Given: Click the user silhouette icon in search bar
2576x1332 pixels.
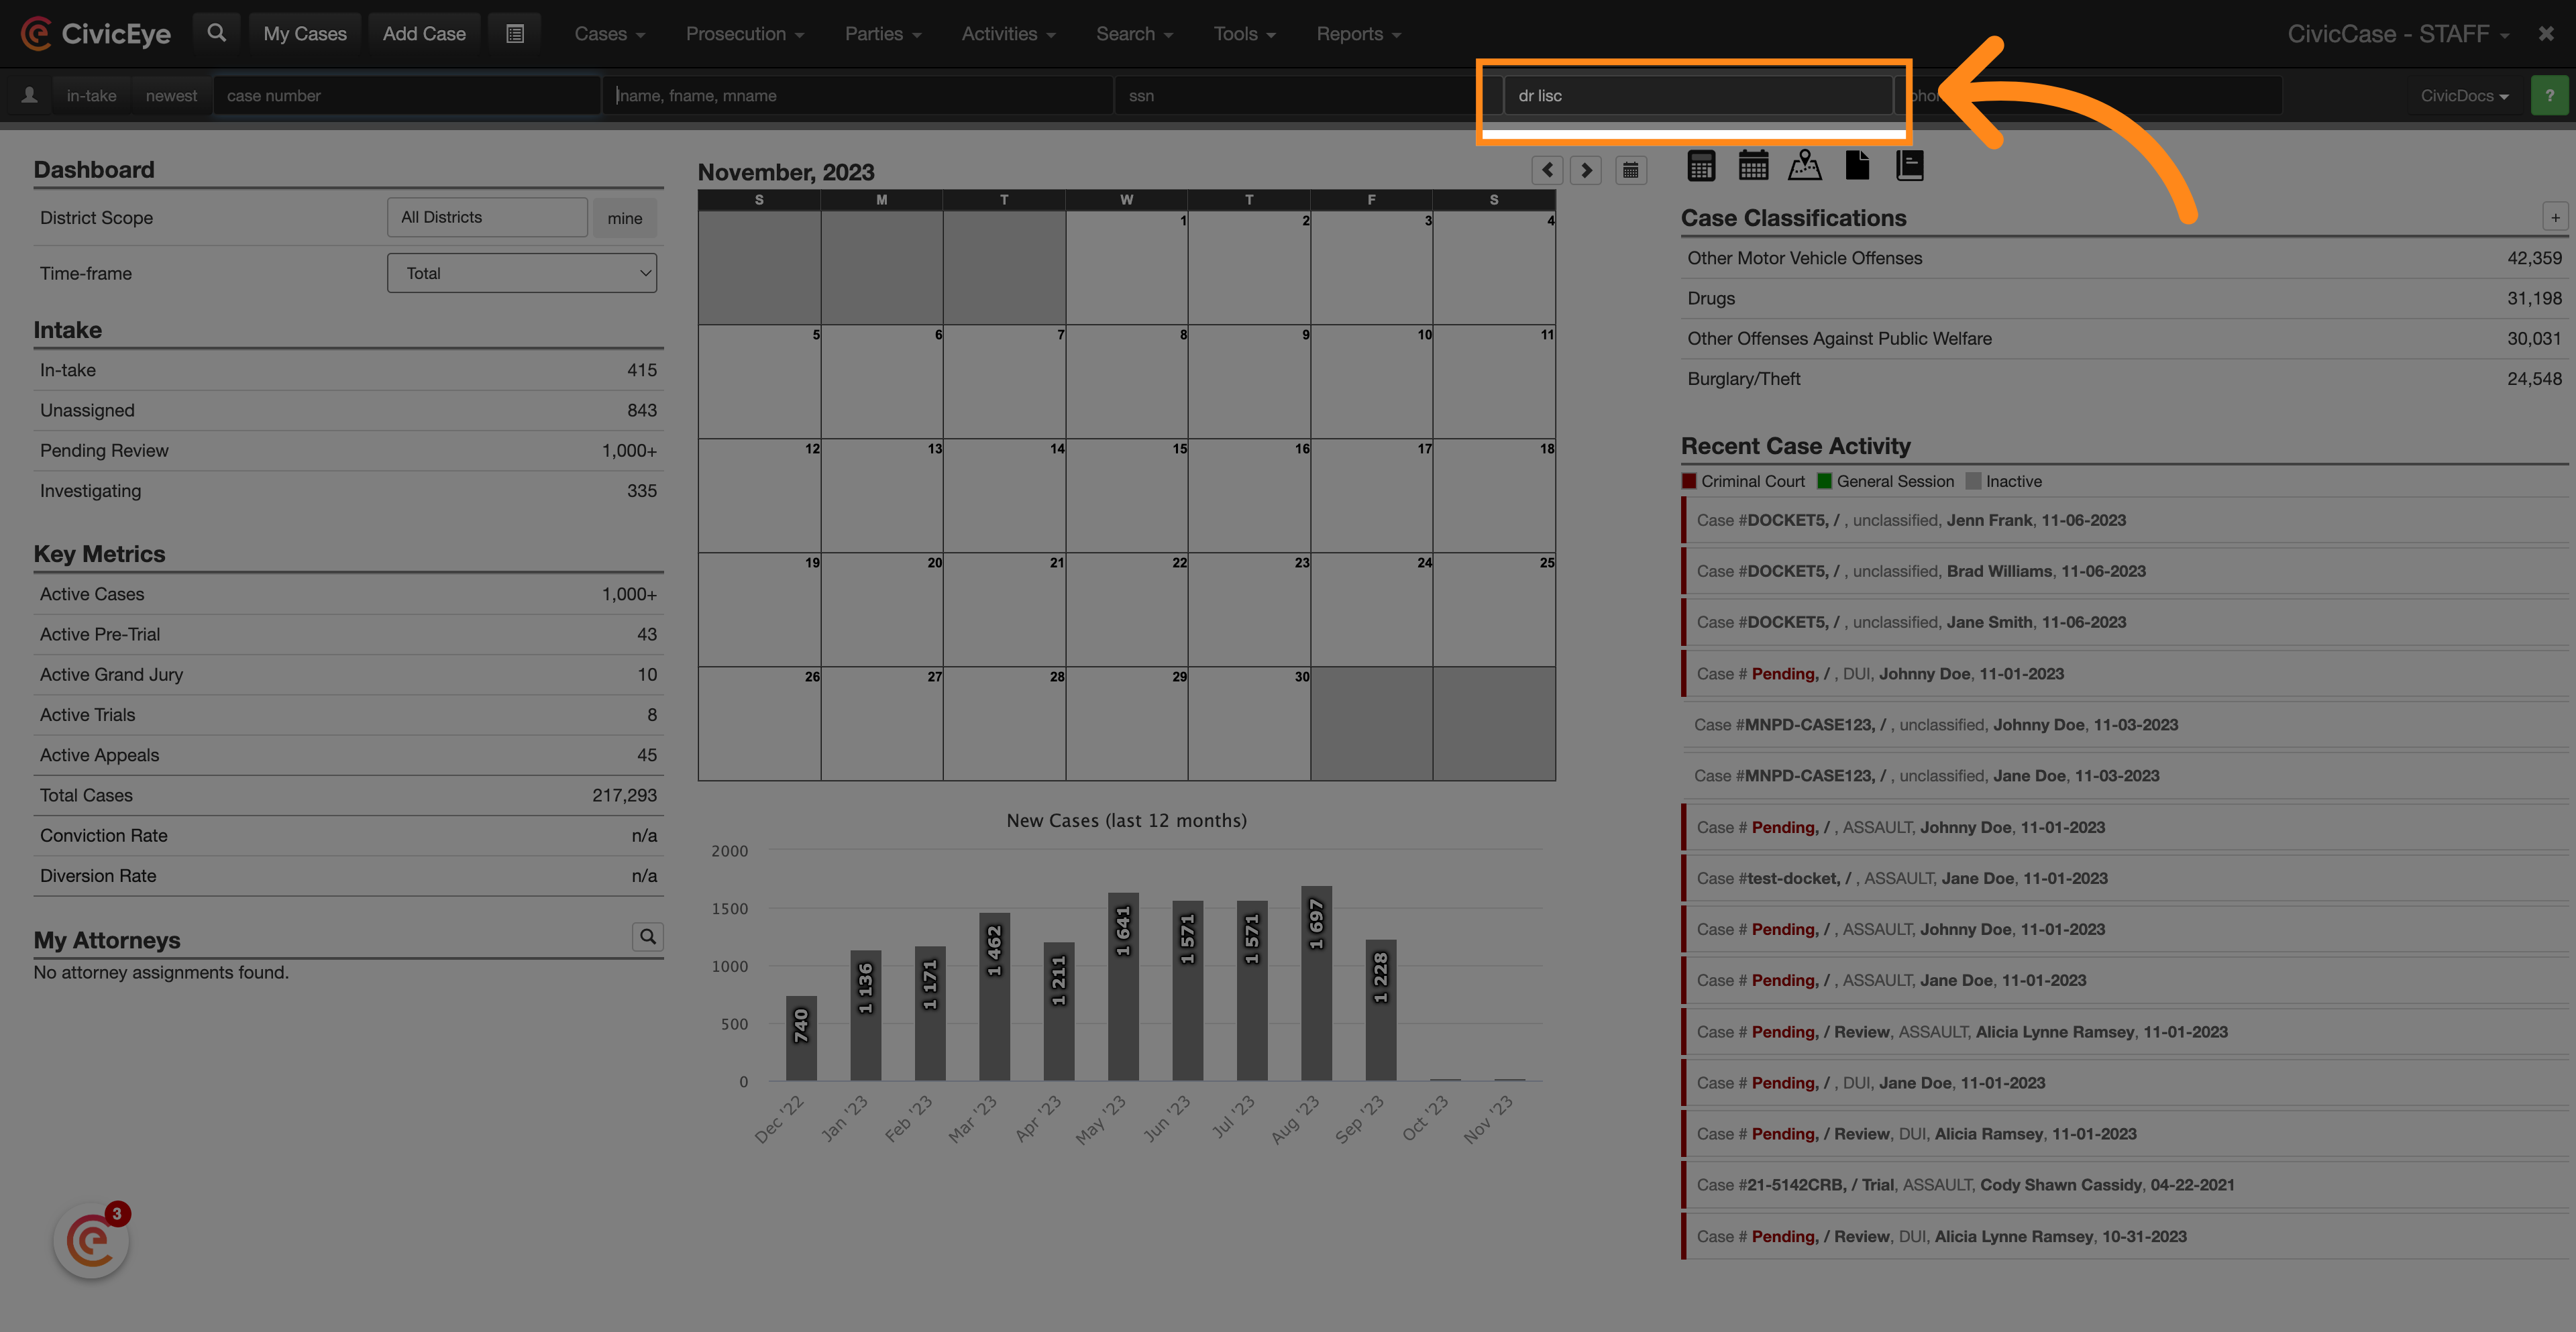Looking at the screenshot, I should 29,95.
